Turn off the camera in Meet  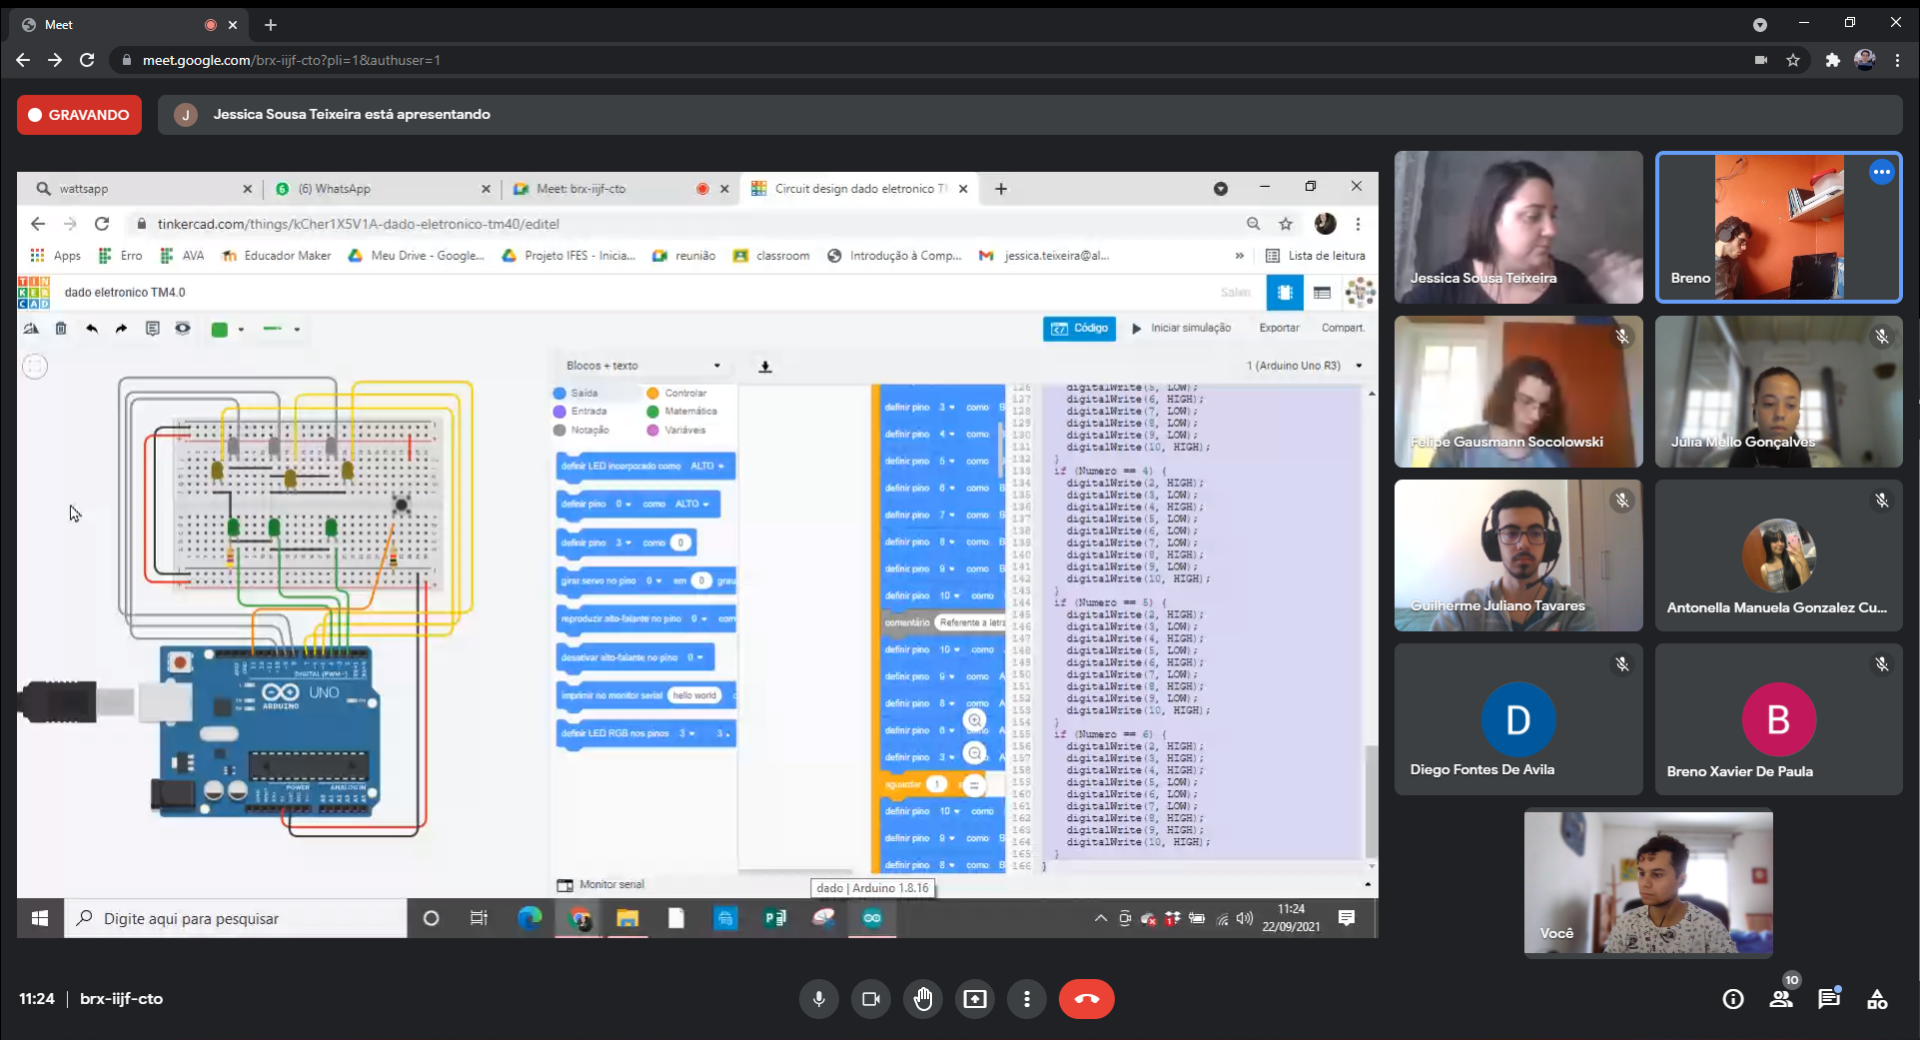870,999
